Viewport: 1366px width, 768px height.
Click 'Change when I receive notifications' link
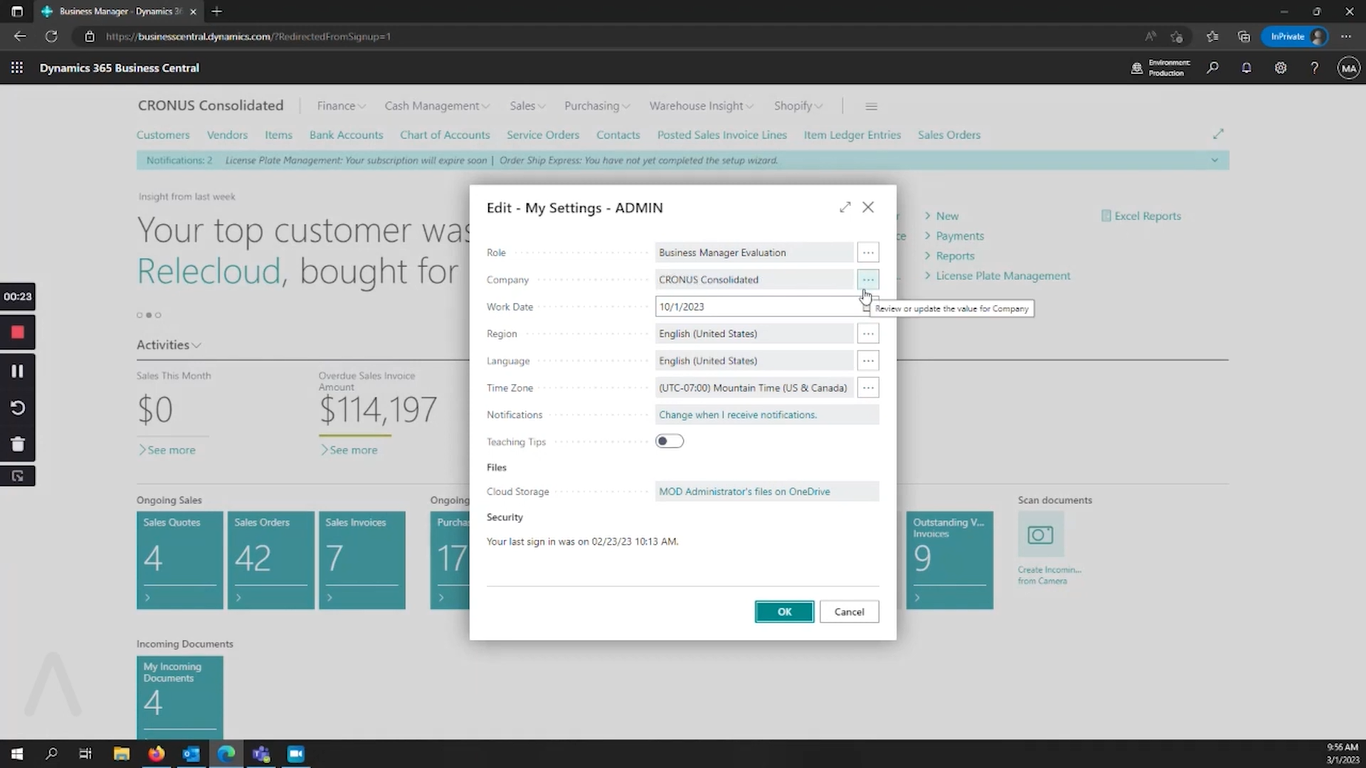738,415
